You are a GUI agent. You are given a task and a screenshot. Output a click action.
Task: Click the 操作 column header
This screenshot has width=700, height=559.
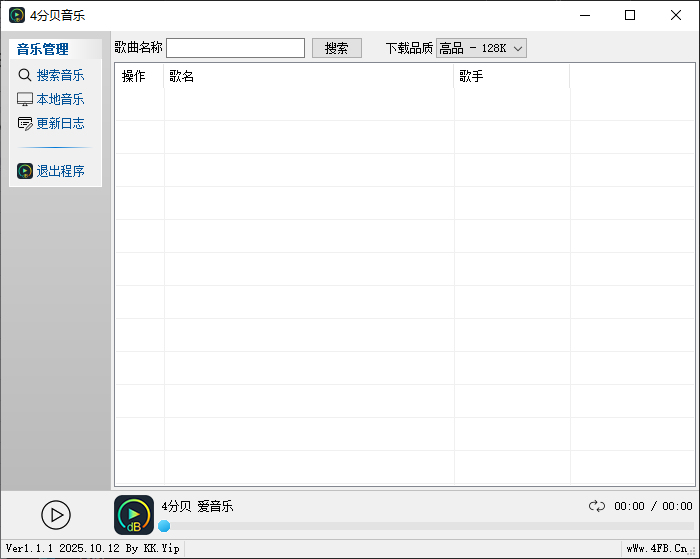(x=134, y=76)
